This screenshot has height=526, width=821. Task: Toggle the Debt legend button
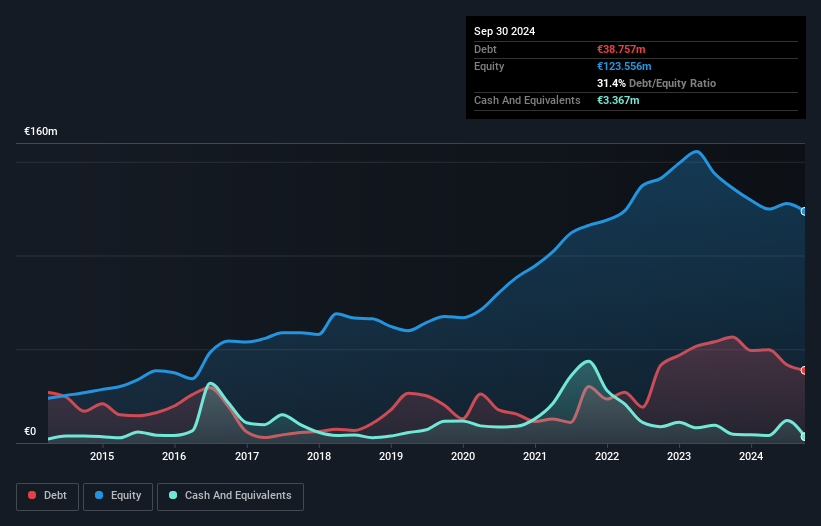click(48, 496)
